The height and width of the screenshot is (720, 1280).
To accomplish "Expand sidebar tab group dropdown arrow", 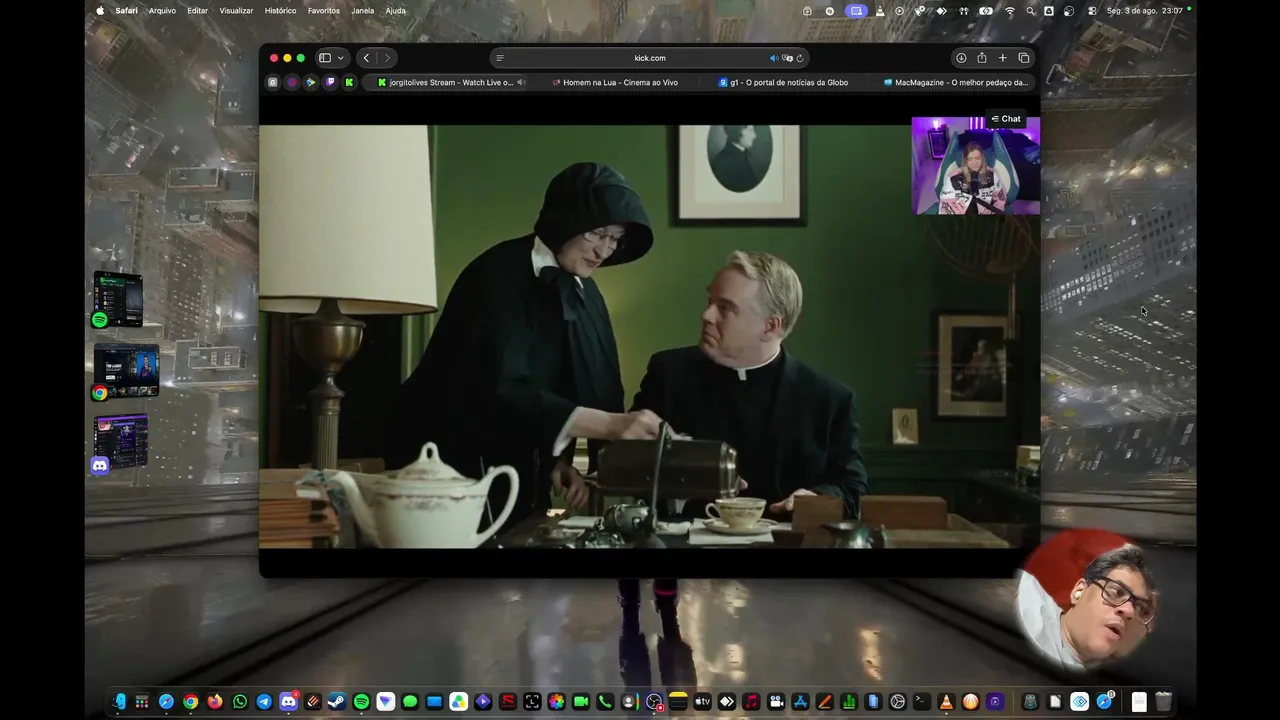I will point(340,58).
